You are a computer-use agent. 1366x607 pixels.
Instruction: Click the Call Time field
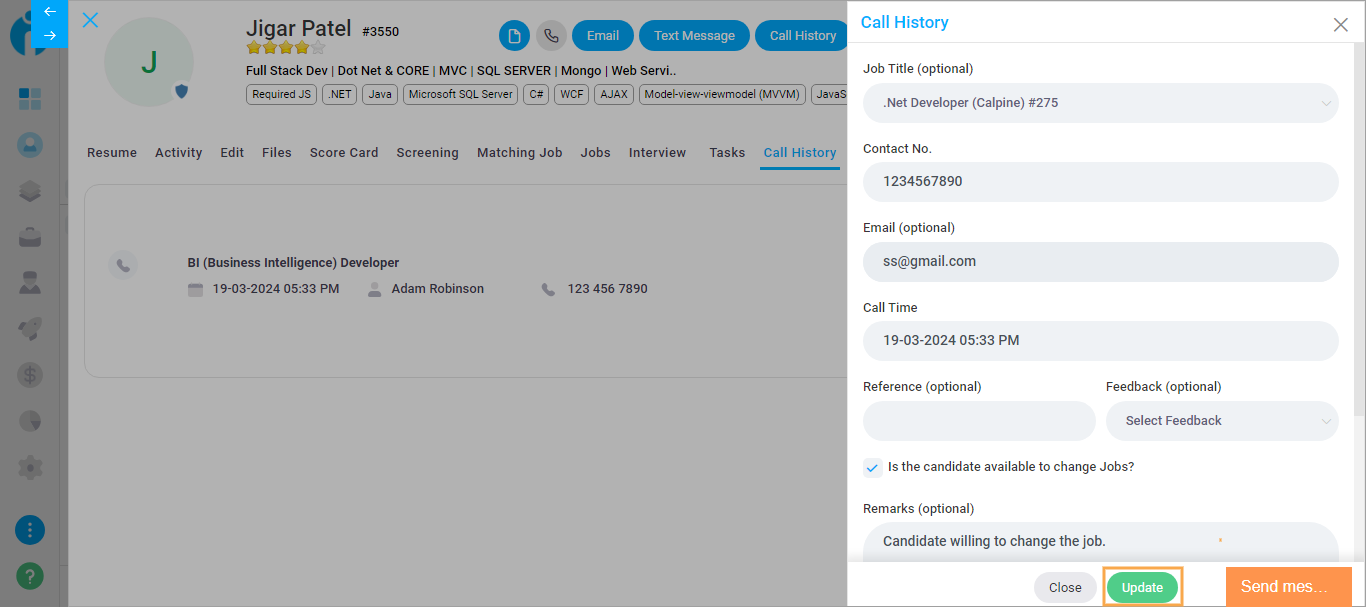point(1101,341)
